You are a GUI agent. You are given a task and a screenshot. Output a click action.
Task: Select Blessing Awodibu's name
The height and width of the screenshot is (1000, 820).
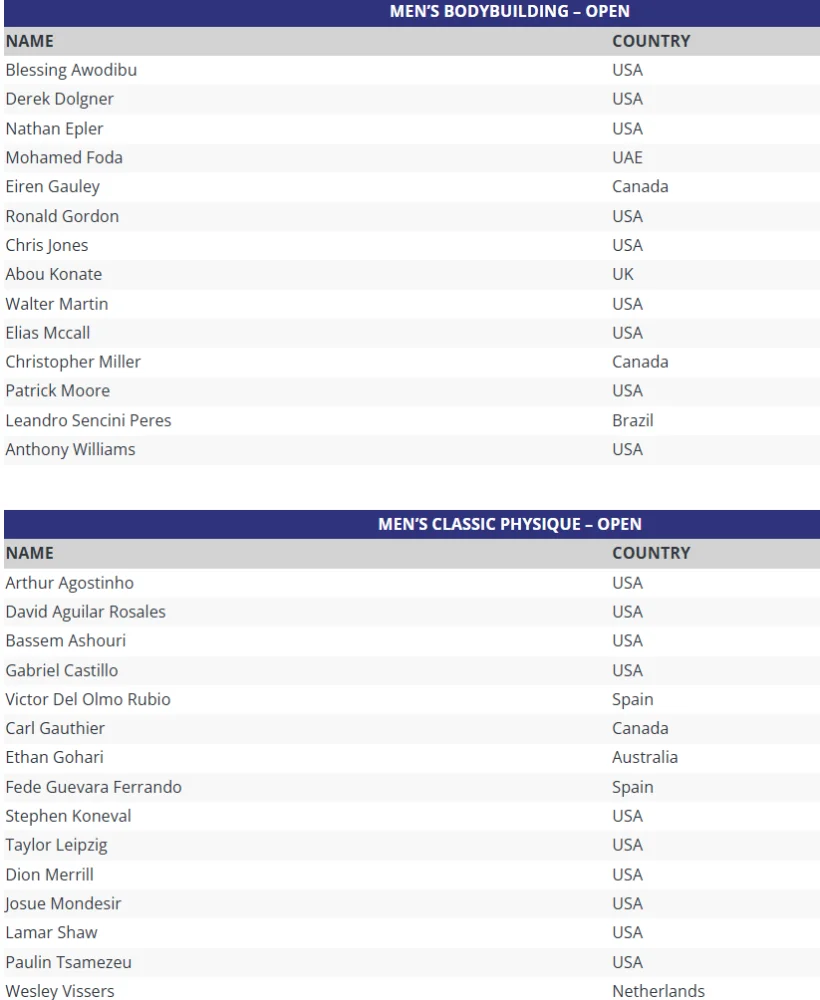pyautogui.click(x=71, y=70)
